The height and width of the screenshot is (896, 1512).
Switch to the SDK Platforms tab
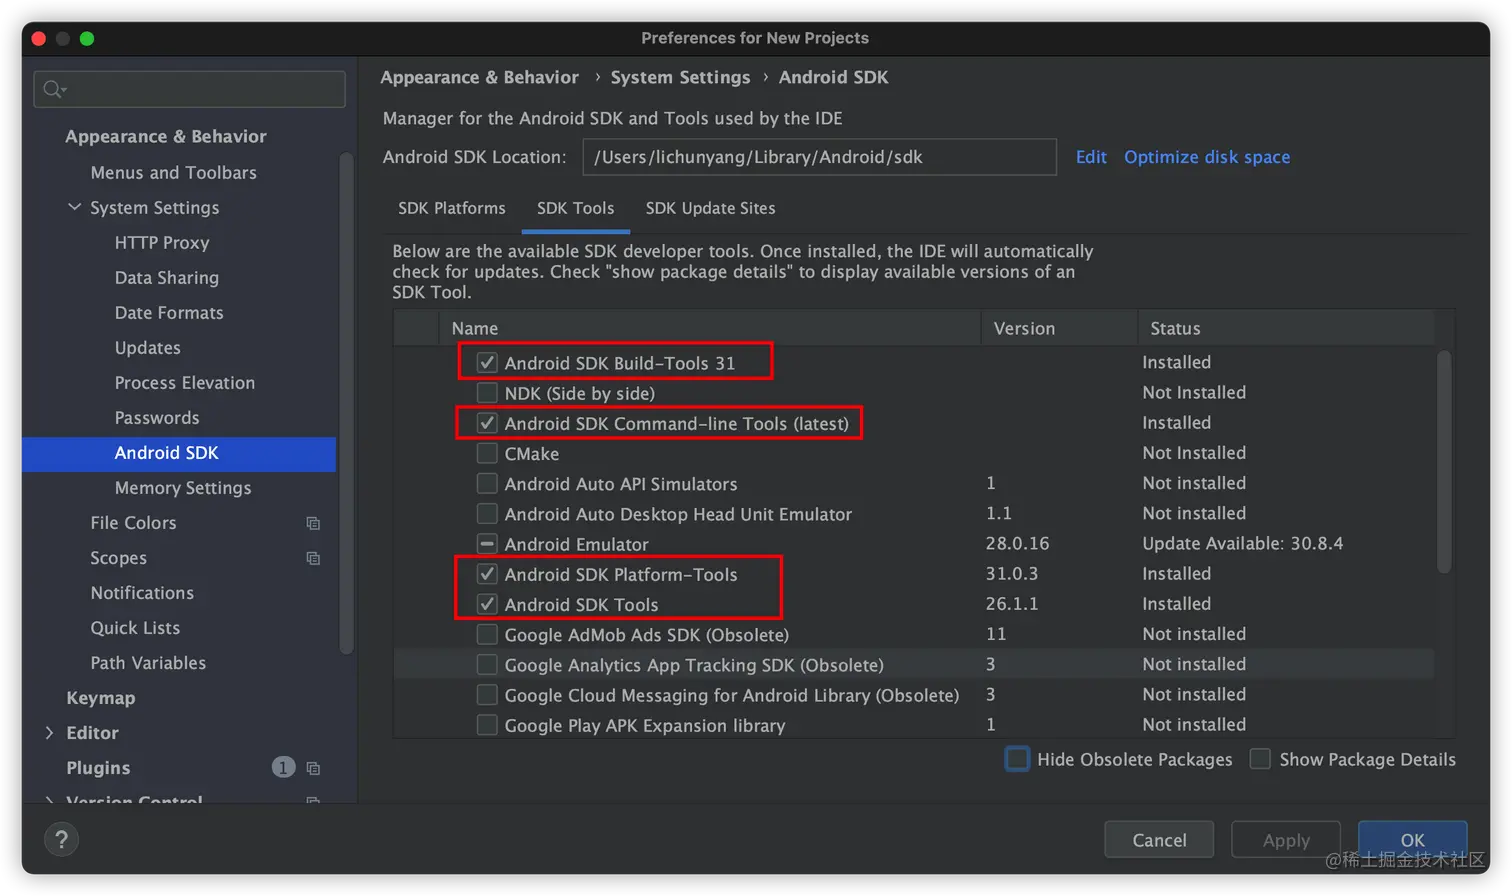[452, 208]
